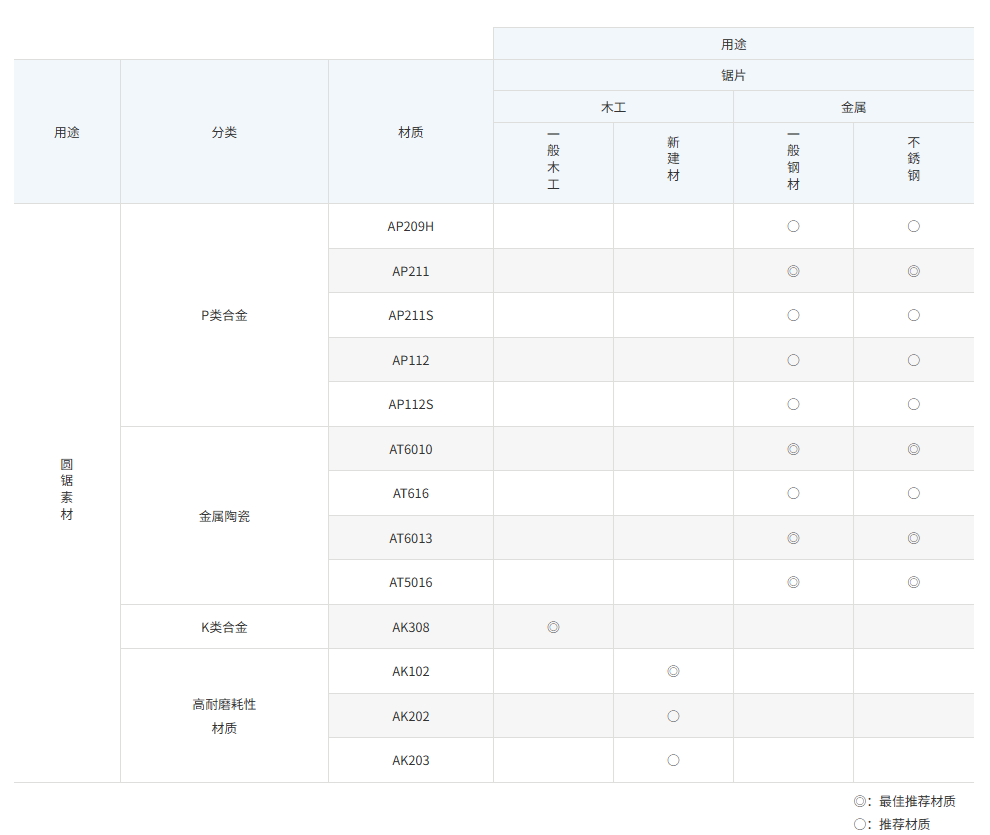Click the AT616 circle mark under 一般钢材
Viewport: 990px width, 835px height.
[x=793, y=493]
